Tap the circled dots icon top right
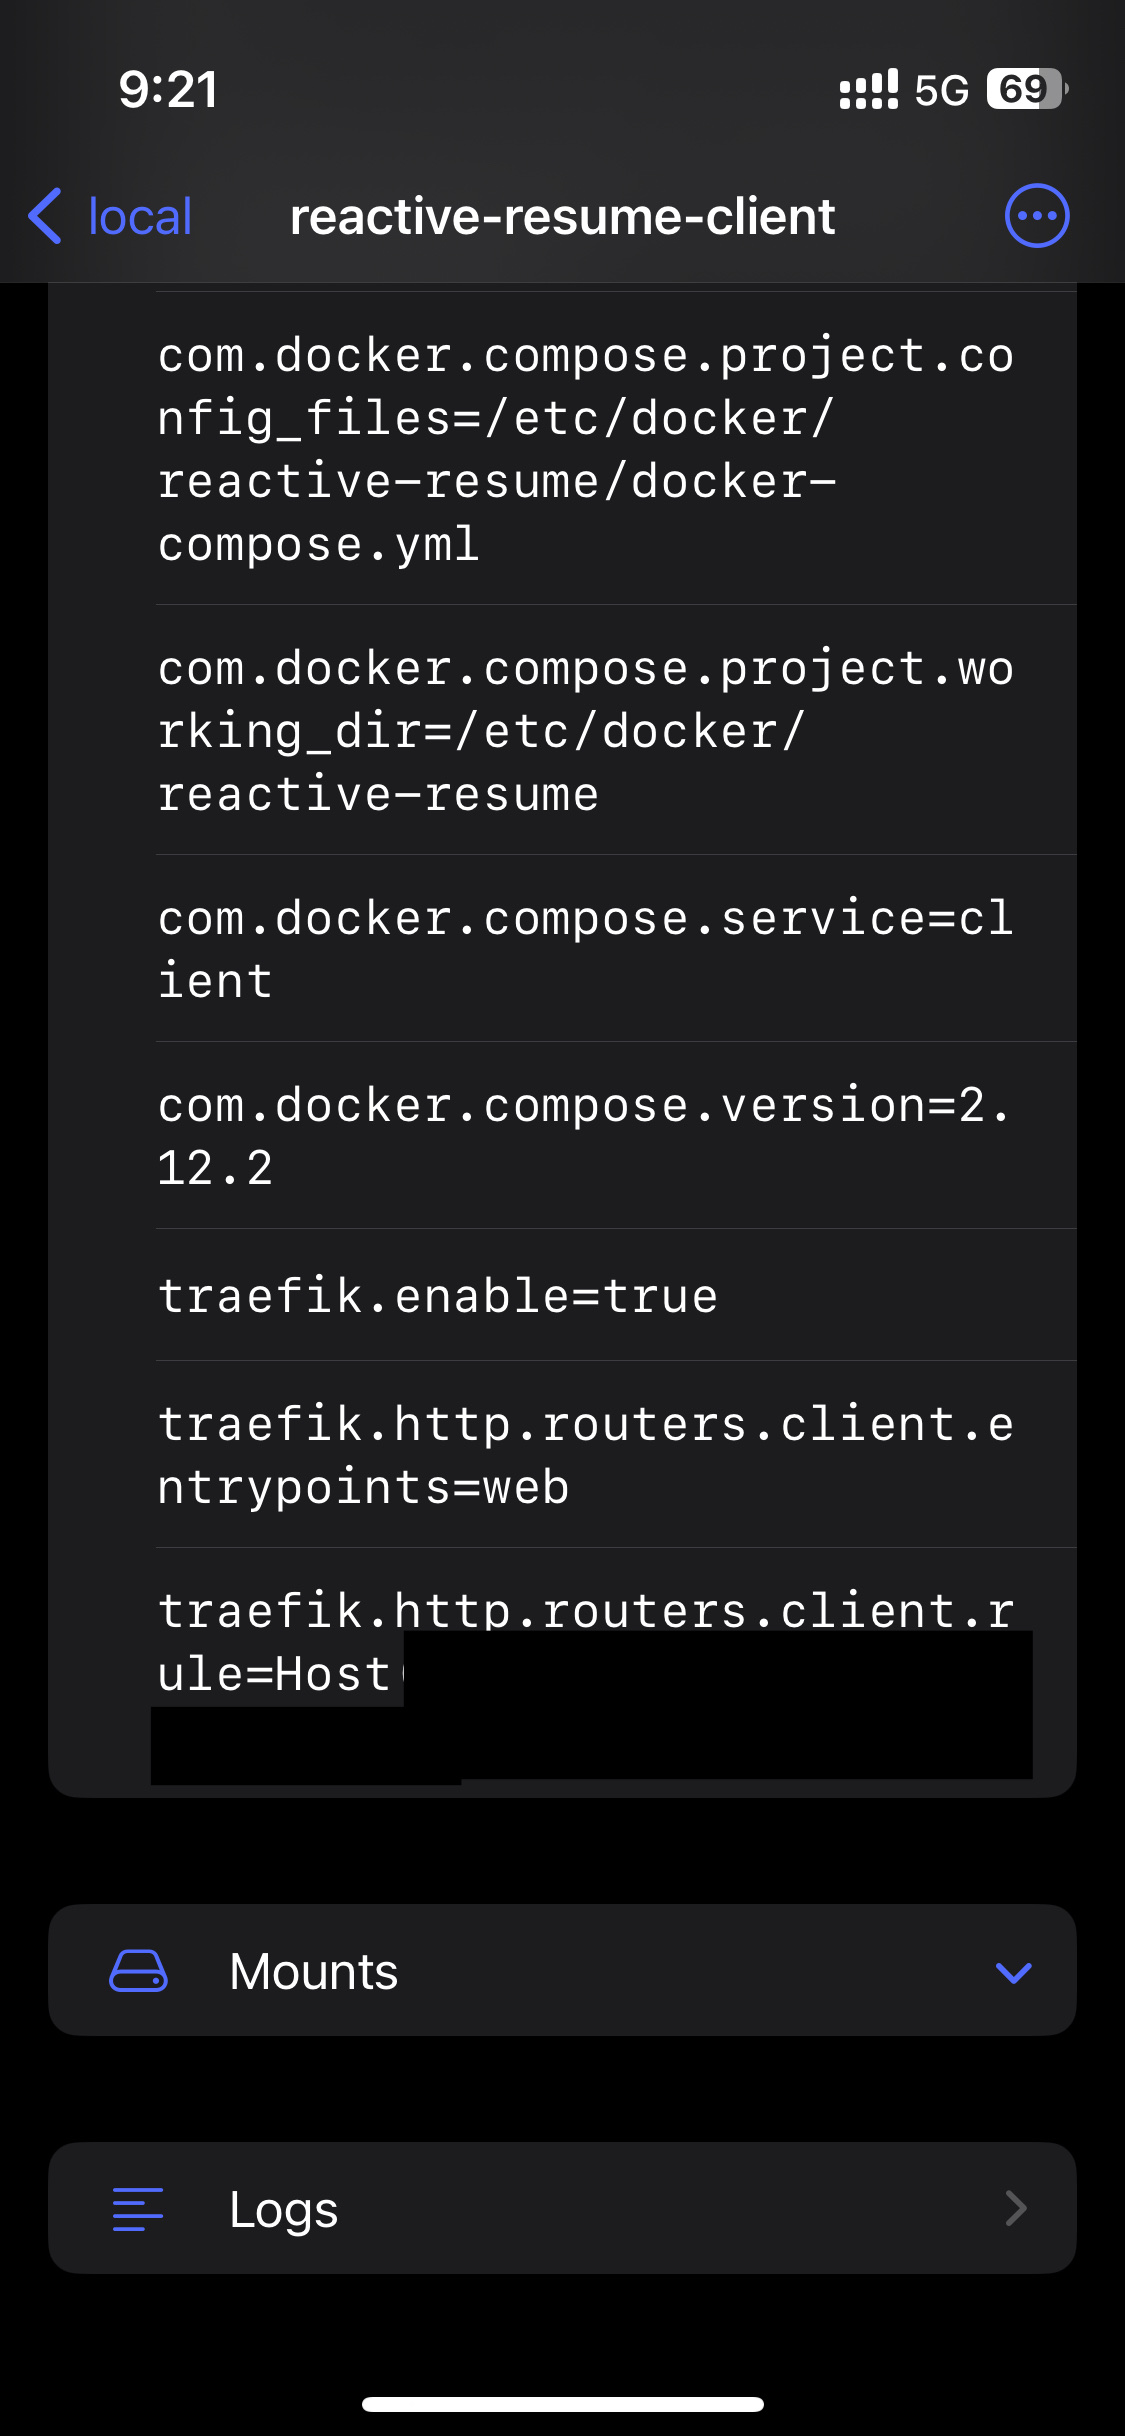1125x2436 pixels. pyautogui.click(x=1036, y=214)
